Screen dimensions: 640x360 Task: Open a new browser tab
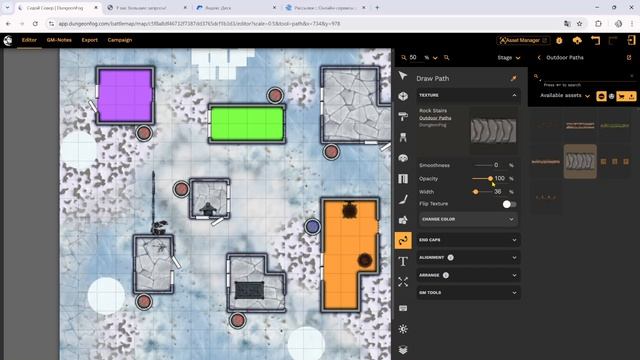377,7
